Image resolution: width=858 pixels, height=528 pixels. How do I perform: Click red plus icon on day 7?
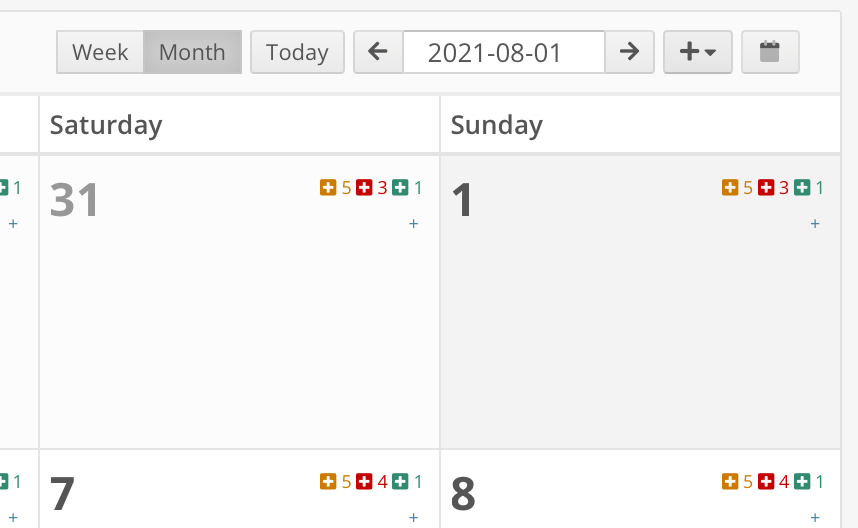pyautogui.click(x=364, y=481)
